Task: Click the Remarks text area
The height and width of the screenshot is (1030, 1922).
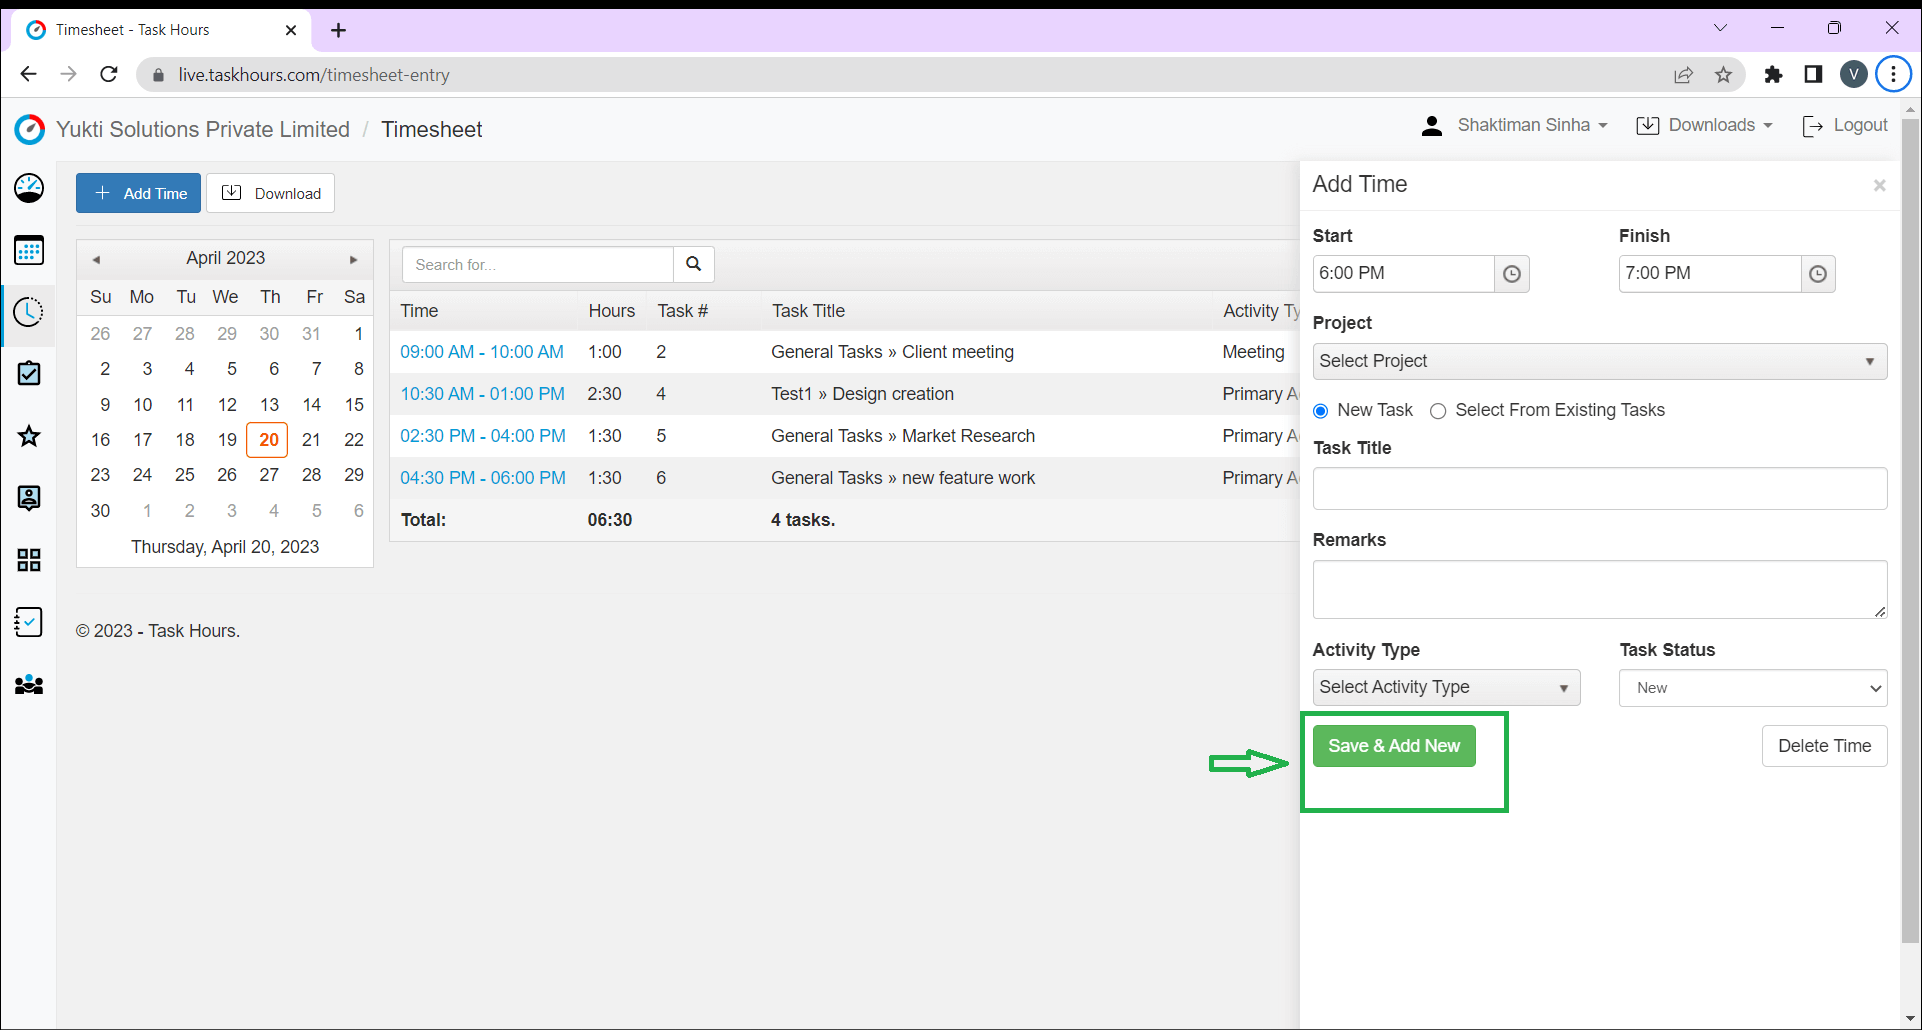Action: (1599, 590)
